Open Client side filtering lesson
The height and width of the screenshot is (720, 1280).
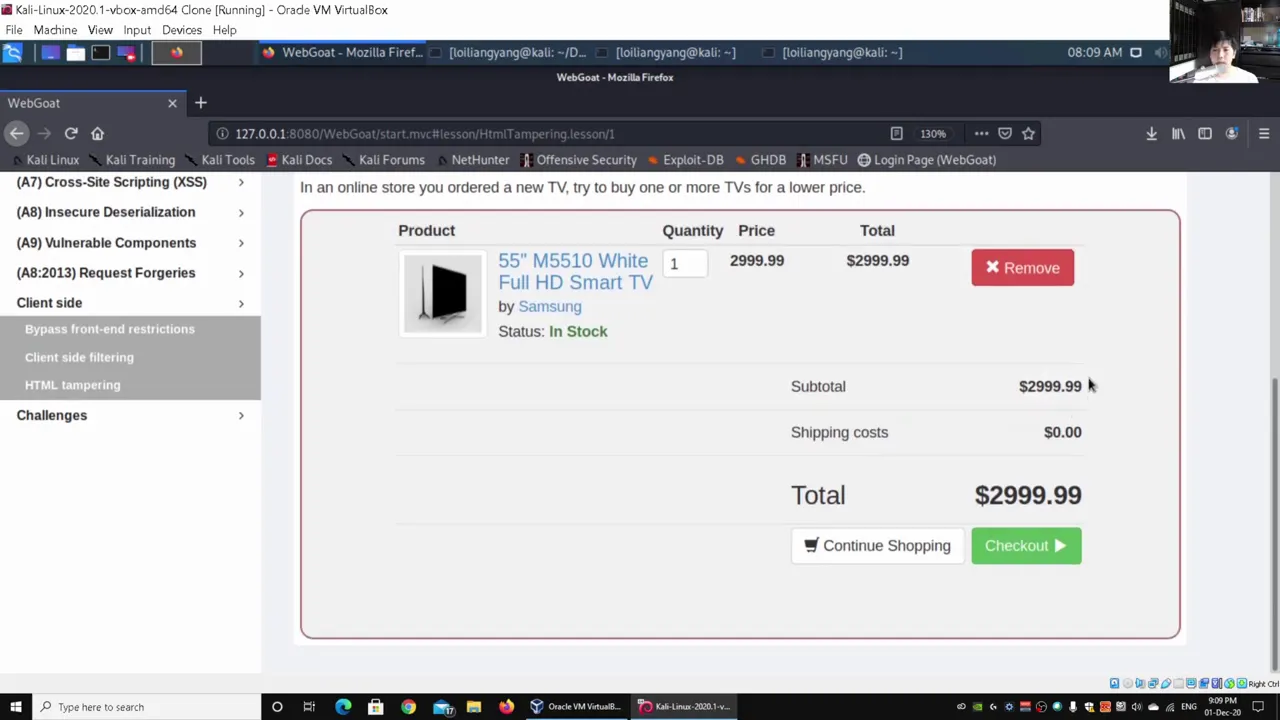[79, 357]
